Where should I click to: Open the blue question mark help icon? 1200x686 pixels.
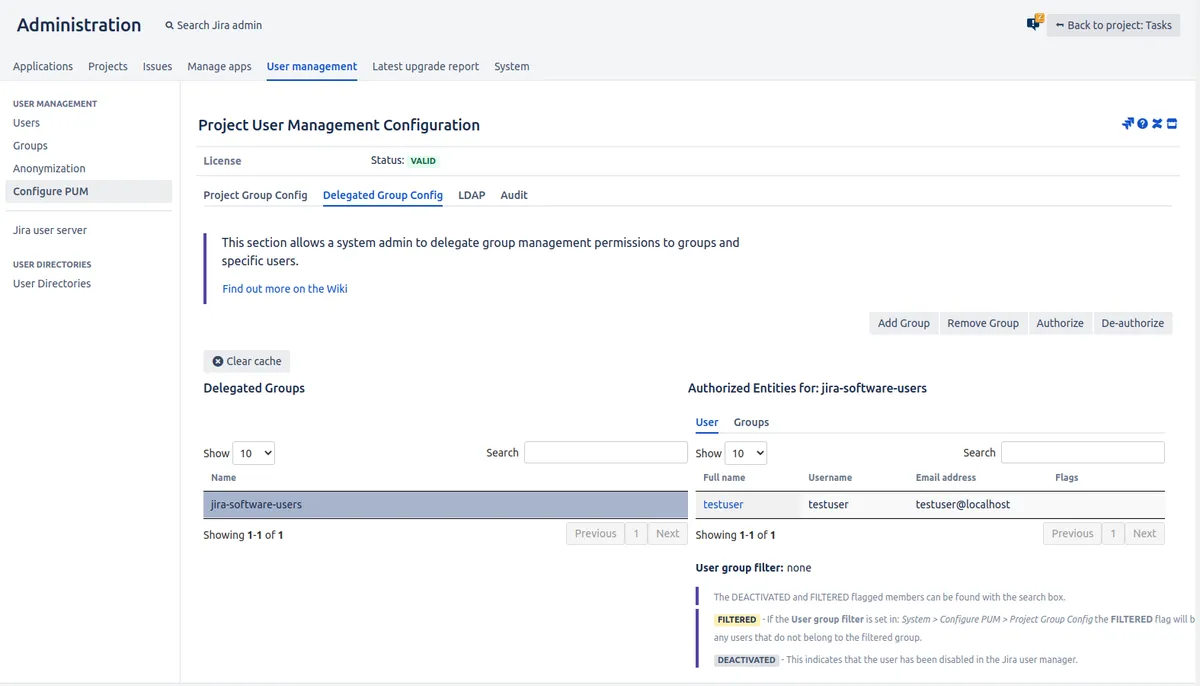(1142, 124)
